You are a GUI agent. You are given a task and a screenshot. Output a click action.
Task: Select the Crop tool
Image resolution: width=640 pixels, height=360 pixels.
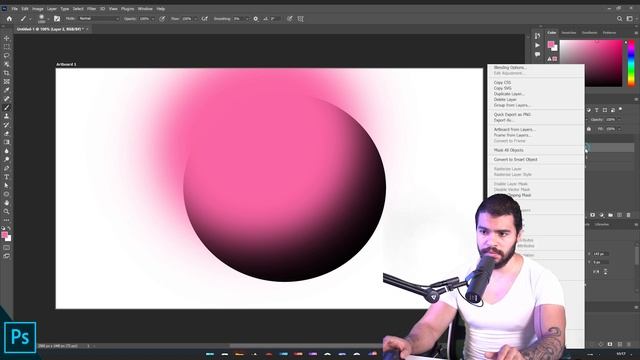[x=7, y=73]
